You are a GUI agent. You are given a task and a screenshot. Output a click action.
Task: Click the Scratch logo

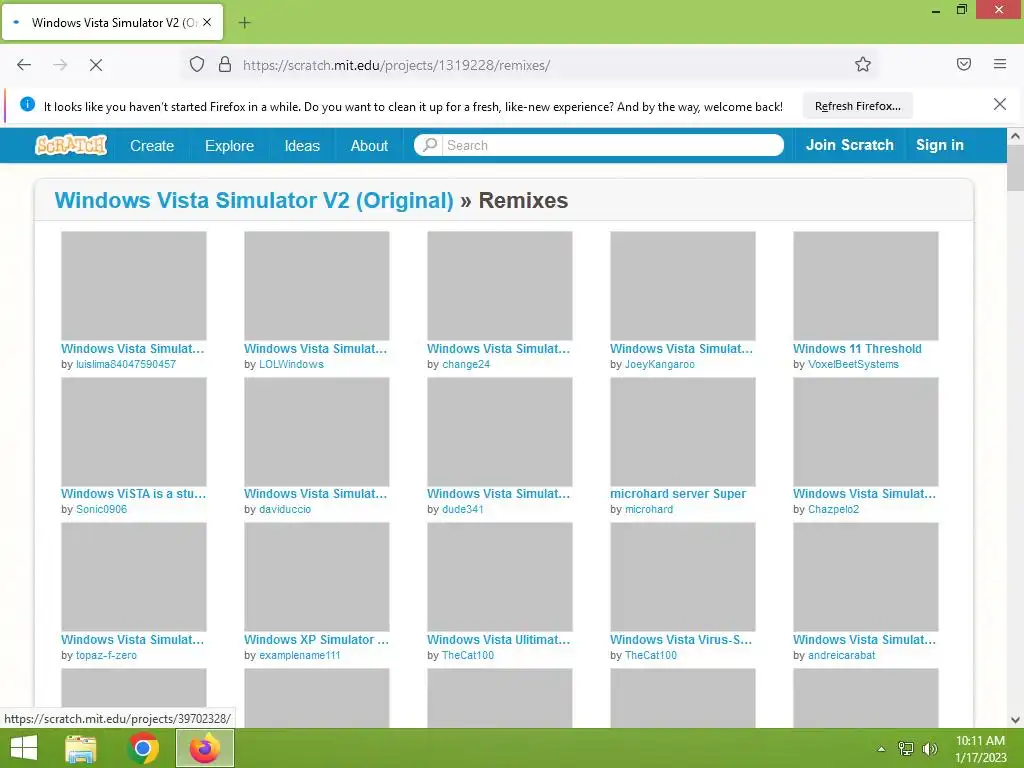coord(71,145)
